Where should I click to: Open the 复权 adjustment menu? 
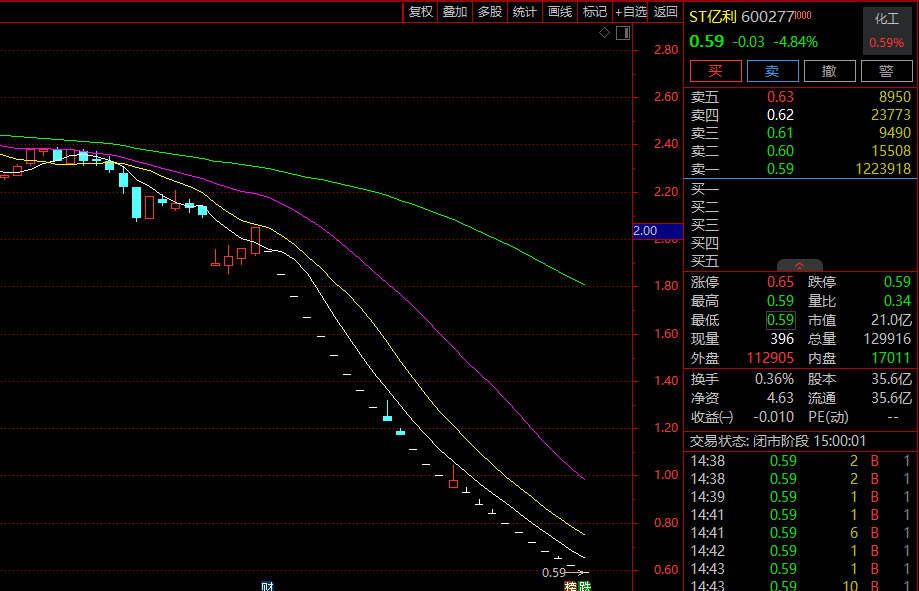click(x=420, y=12)
